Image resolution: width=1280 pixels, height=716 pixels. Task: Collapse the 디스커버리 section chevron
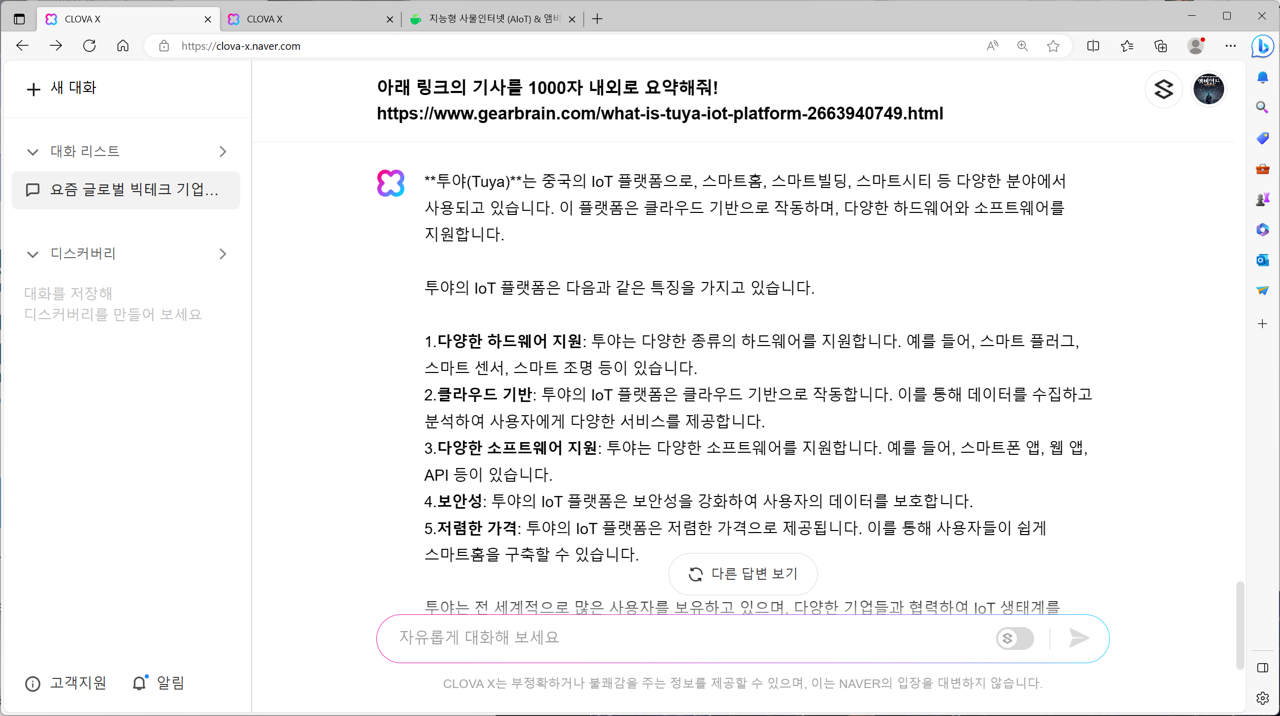coord(33,254)
